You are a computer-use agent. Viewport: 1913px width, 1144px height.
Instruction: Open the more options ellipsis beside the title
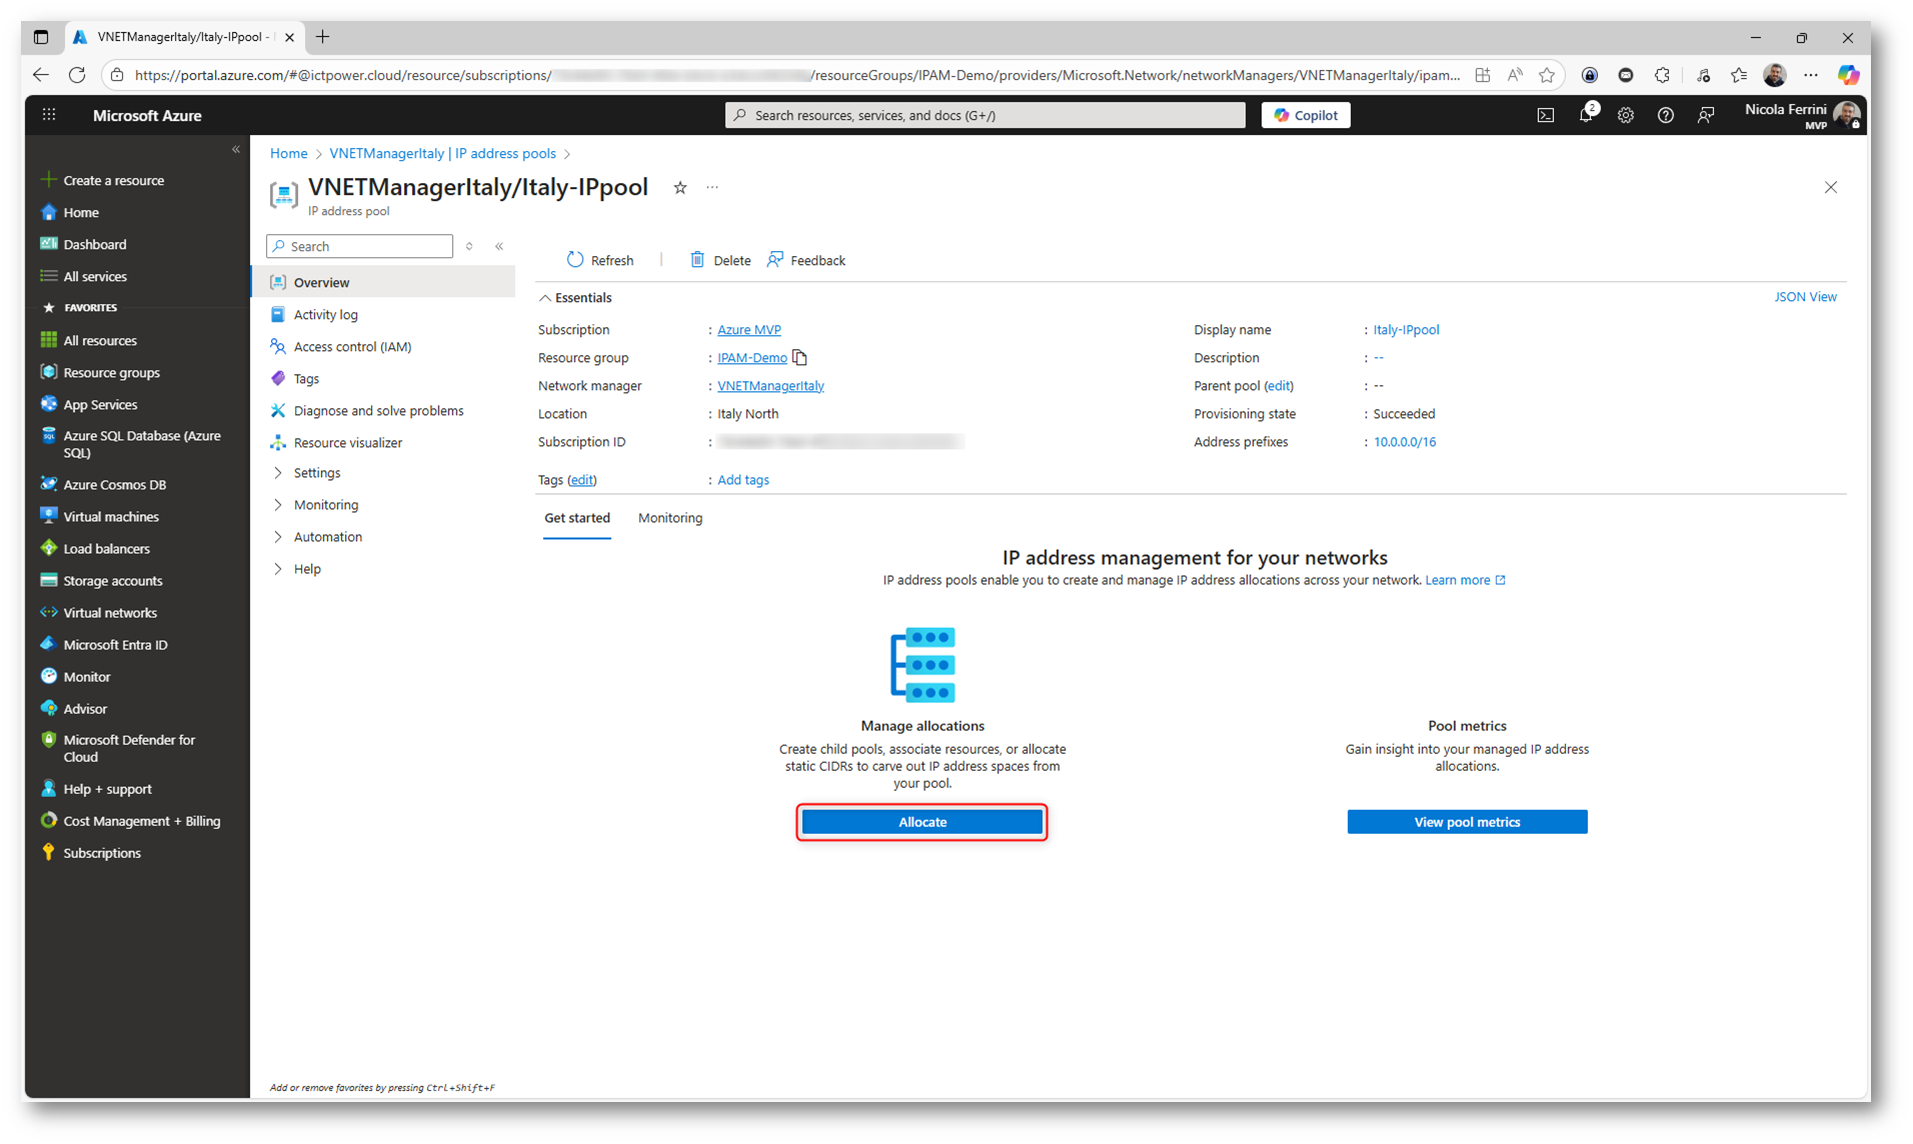pyautogui.click(x=712, y=188)
